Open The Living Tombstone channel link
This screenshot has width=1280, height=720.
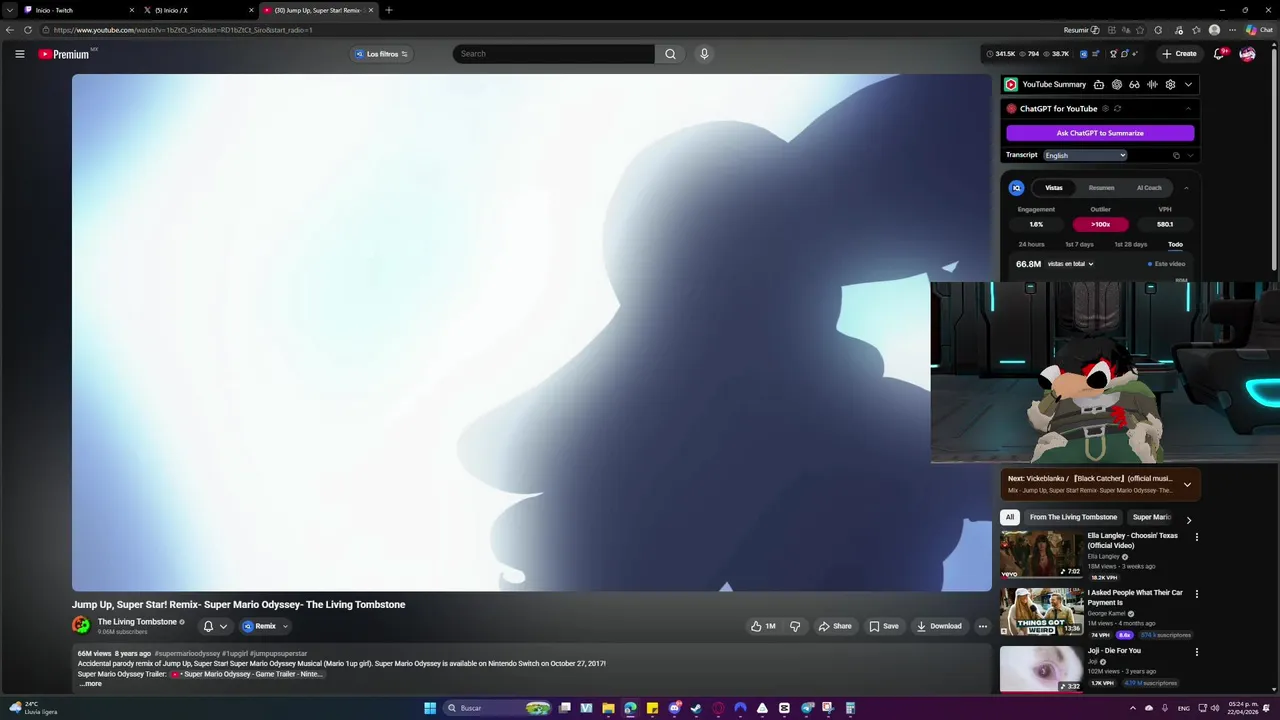click(137, 621)
